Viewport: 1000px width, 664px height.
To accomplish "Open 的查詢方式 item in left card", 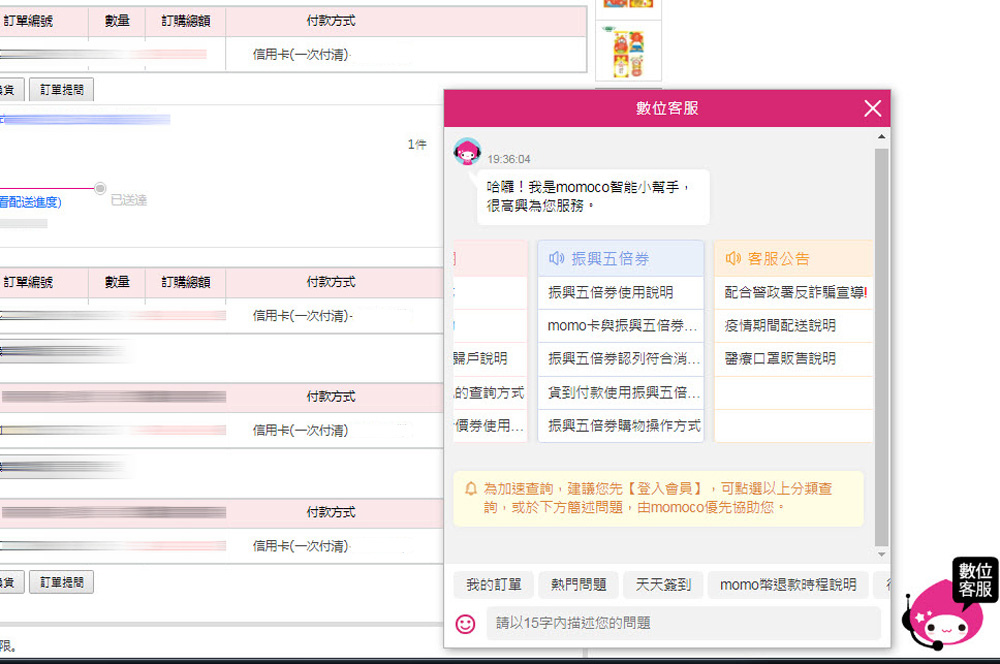I will pos(490,392).
